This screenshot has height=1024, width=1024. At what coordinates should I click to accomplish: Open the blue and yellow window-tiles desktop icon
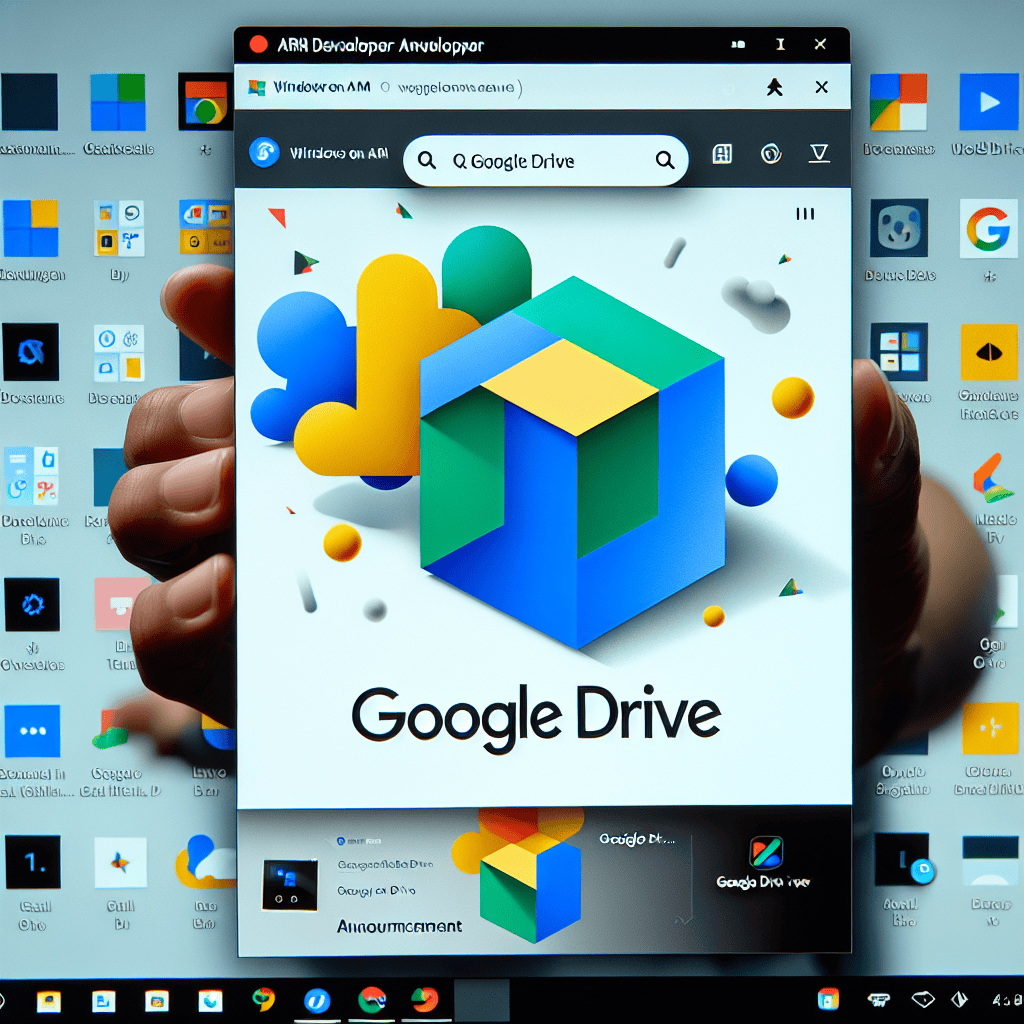(30, 228)
